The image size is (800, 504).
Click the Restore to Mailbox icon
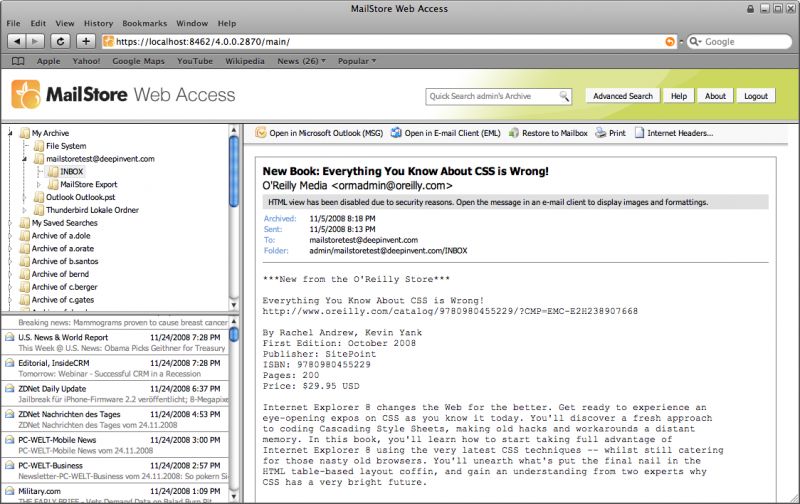[x=514, y=133]
